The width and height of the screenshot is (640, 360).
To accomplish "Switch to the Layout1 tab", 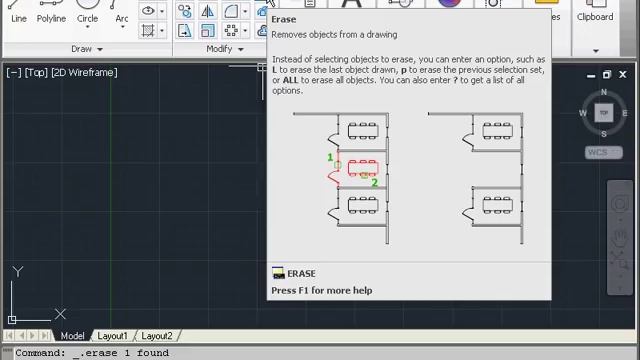I will (112, 336).
